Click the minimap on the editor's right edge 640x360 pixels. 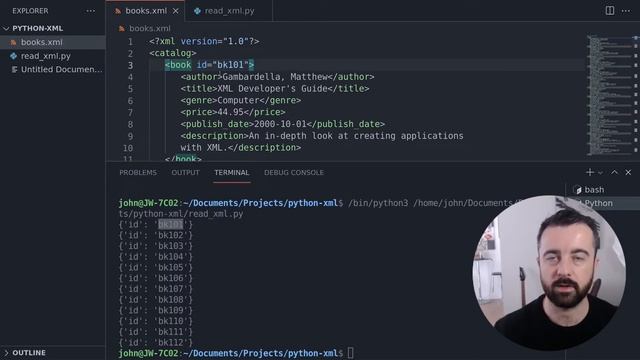pyautogui.click(x=609, y=95)
